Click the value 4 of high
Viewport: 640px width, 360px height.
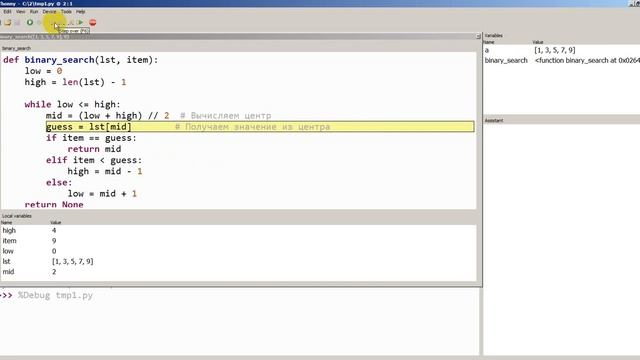click(x=54, y=231)
